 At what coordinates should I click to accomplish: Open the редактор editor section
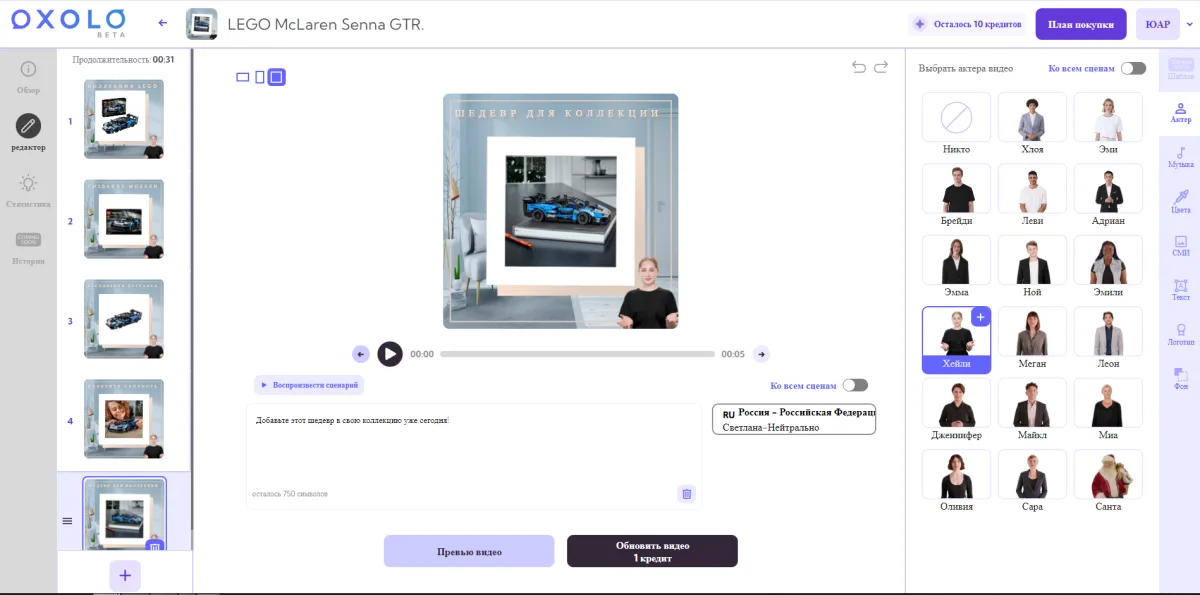pyautogui.click(x=28, y=133)
